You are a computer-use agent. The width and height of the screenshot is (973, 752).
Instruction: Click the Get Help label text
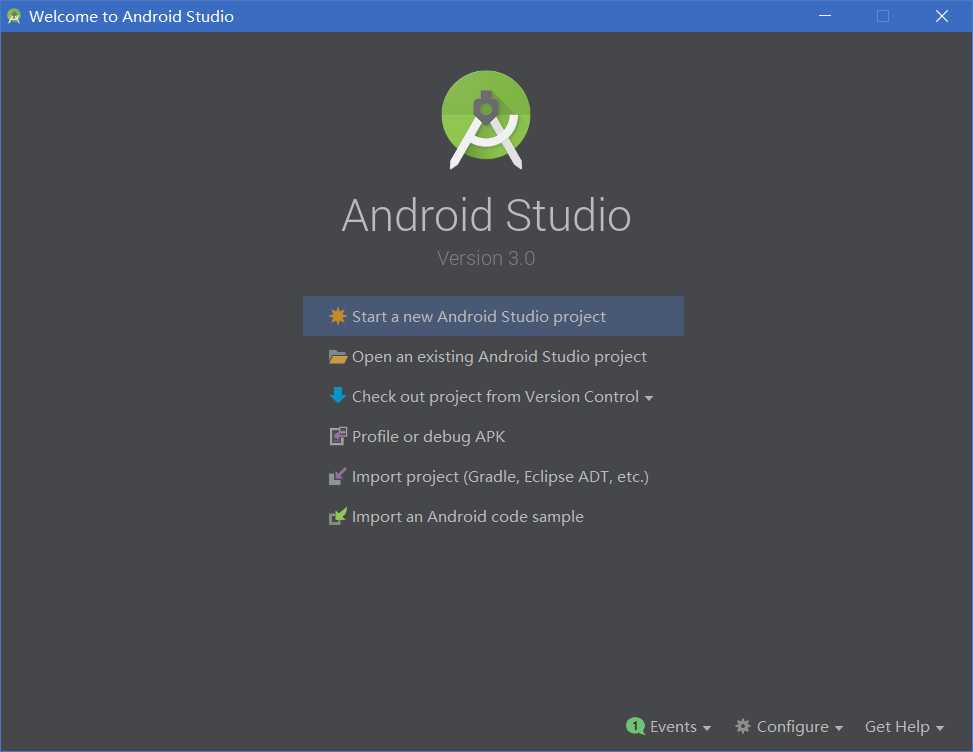point(897,727)
